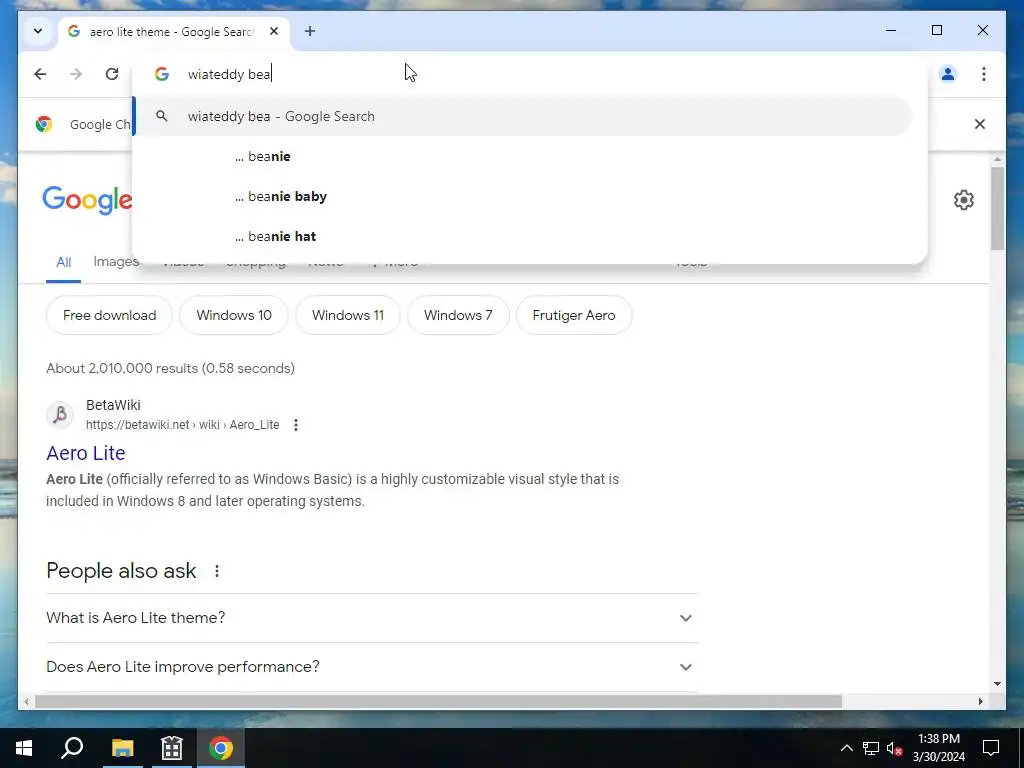Close the aero lite theme tab
The height and width of the screenshot is (768, 1024).
(274, 31)
